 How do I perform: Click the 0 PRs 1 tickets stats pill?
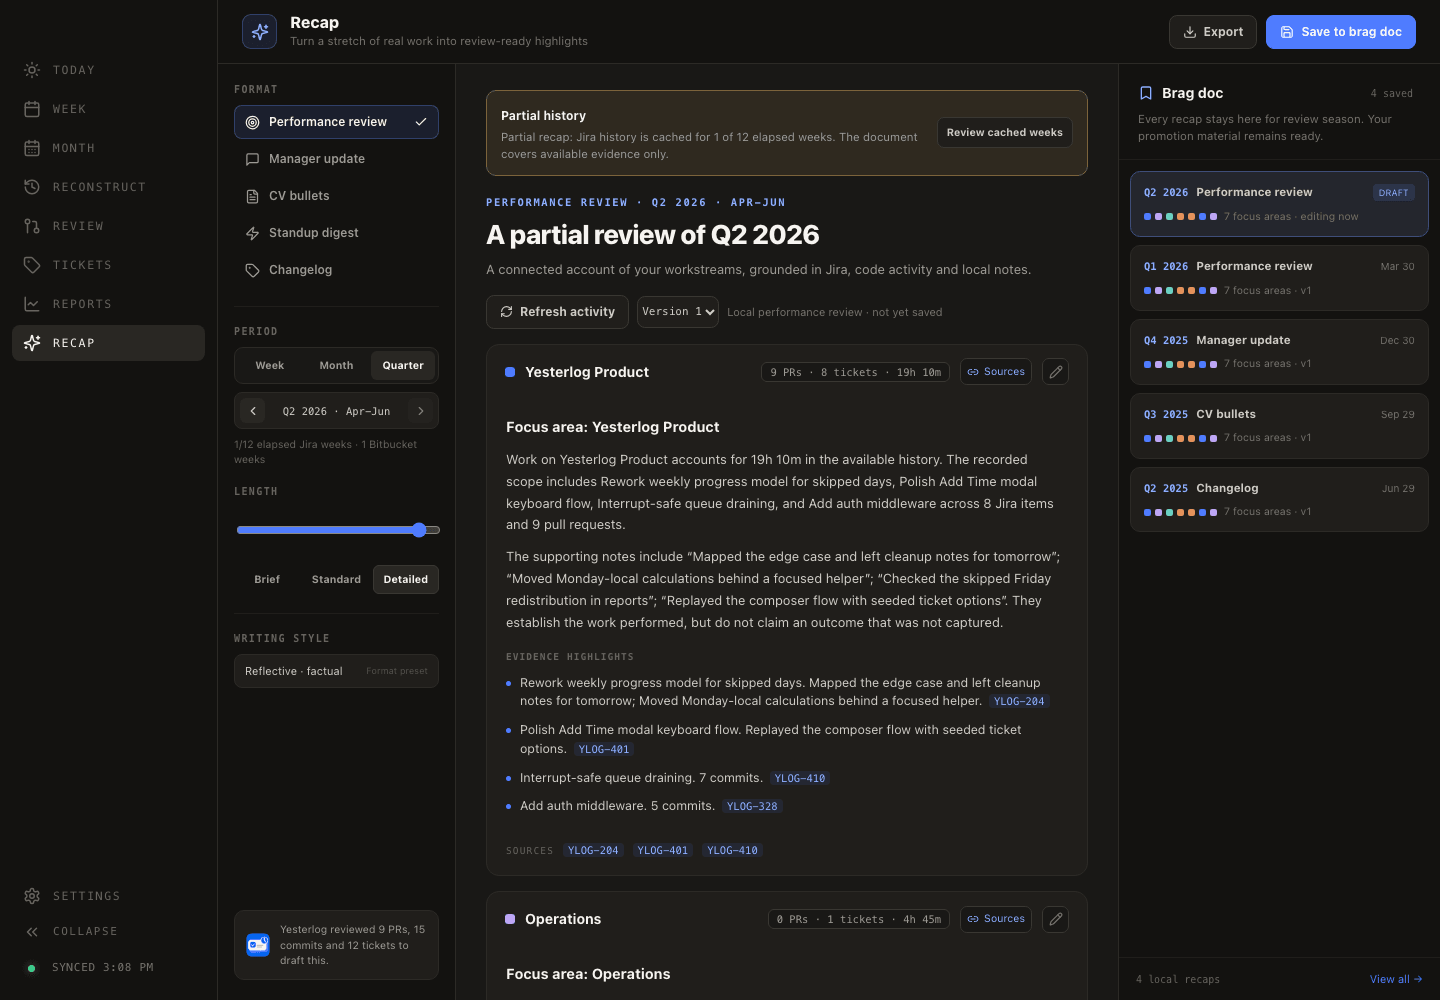(x=859, y=920)
